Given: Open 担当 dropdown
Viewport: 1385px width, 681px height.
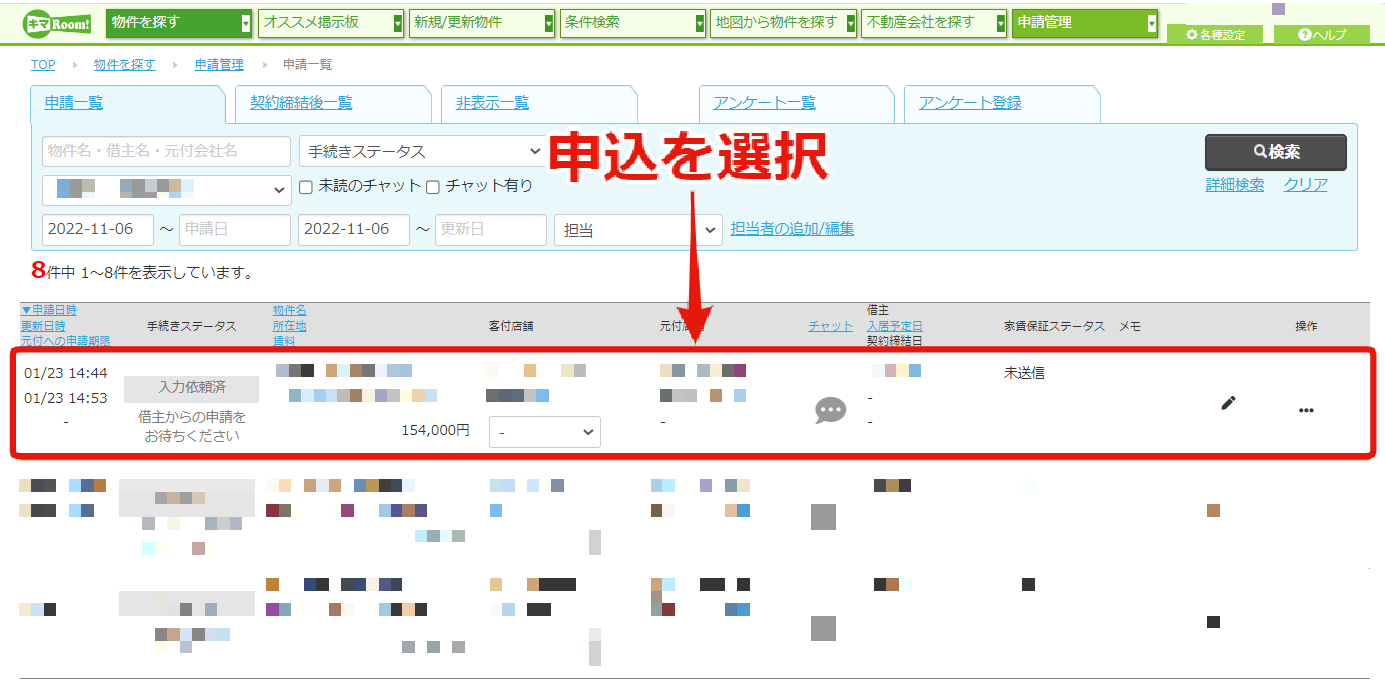Looking at the screenshot, I should coord(638,229).
